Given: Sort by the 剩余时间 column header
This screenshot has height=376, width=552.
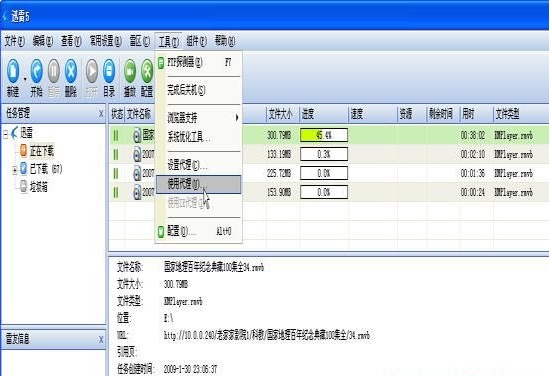Looking at the screenshot, I should 443,114.
